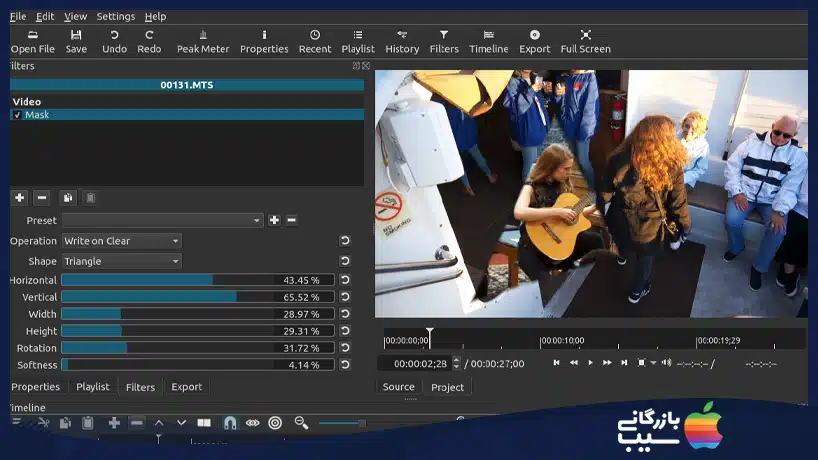Open the Operation dropdown
818x460 pixels.
point(121,241)
